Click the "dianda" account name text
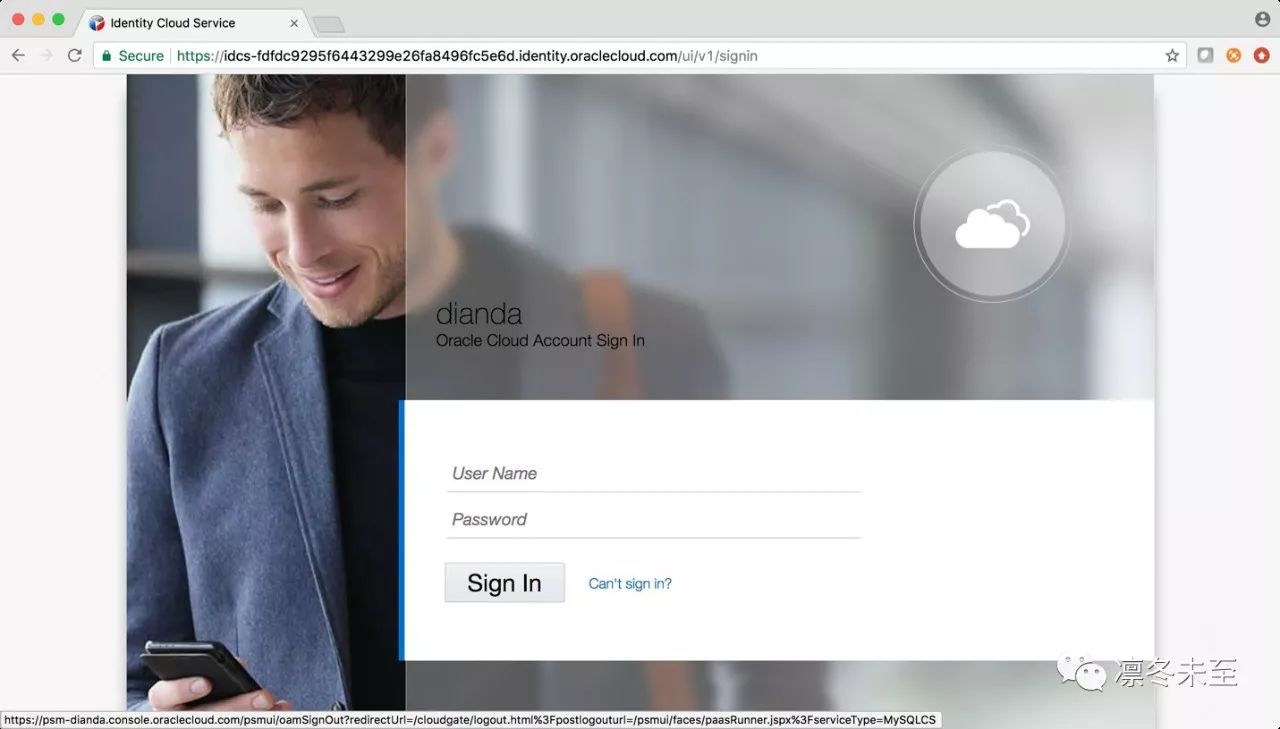This screenshot has height=729, width=1280. tap(479, 314)
